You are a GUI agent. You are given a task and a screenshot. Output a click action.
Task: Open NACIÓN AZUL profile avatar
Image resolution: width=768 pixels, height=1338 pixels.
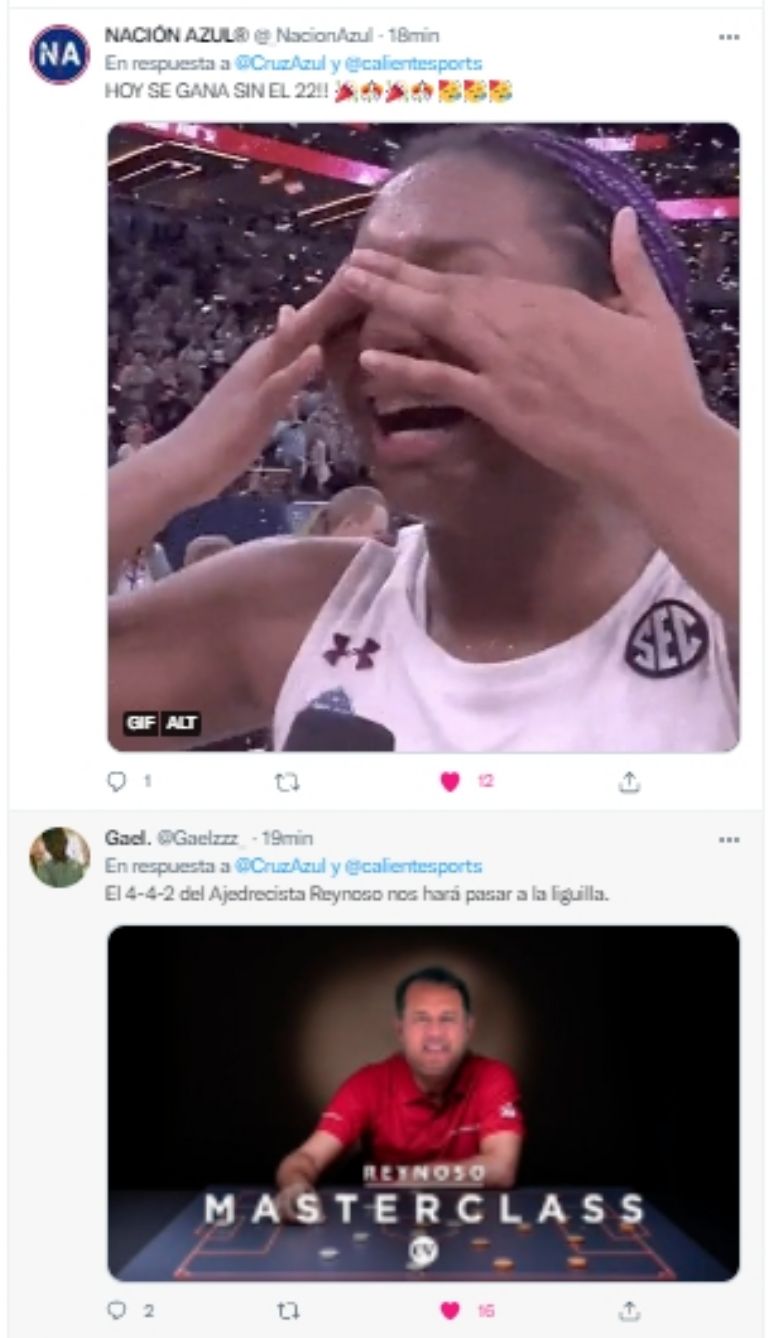coord(59,55)
